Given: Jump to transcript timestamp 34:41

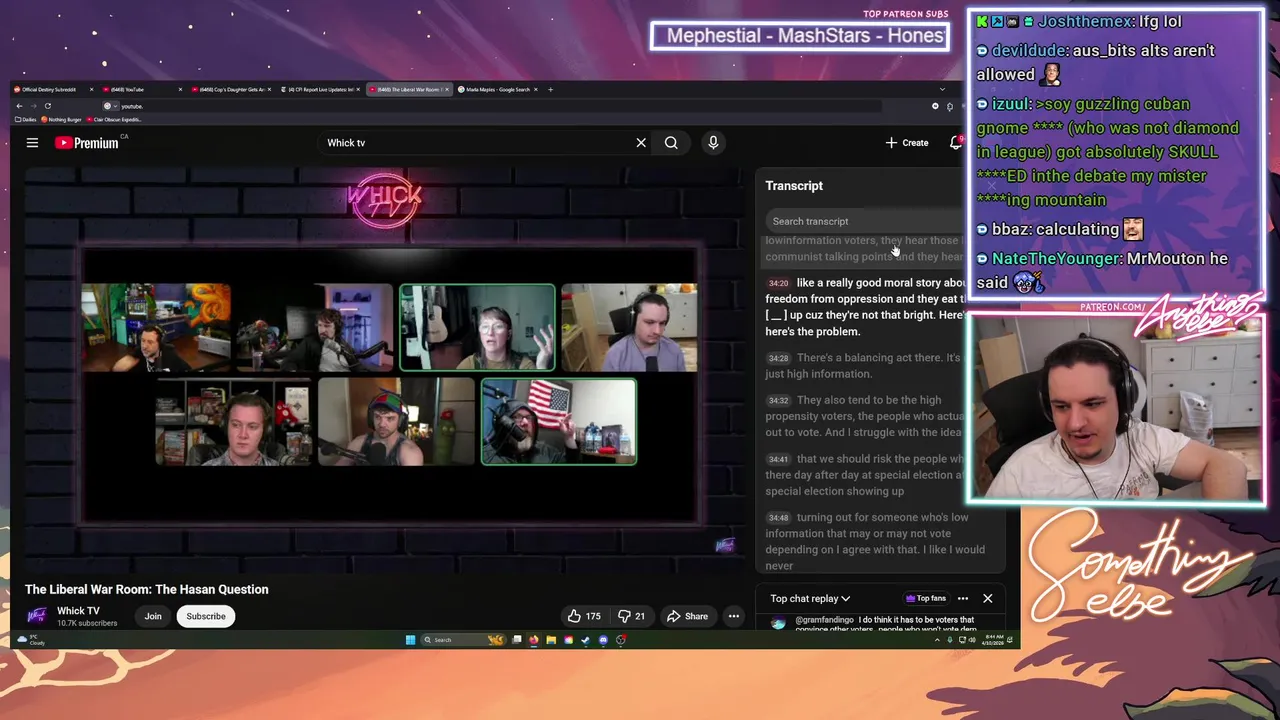Looking at the screenshot, I should pos(779,459).
